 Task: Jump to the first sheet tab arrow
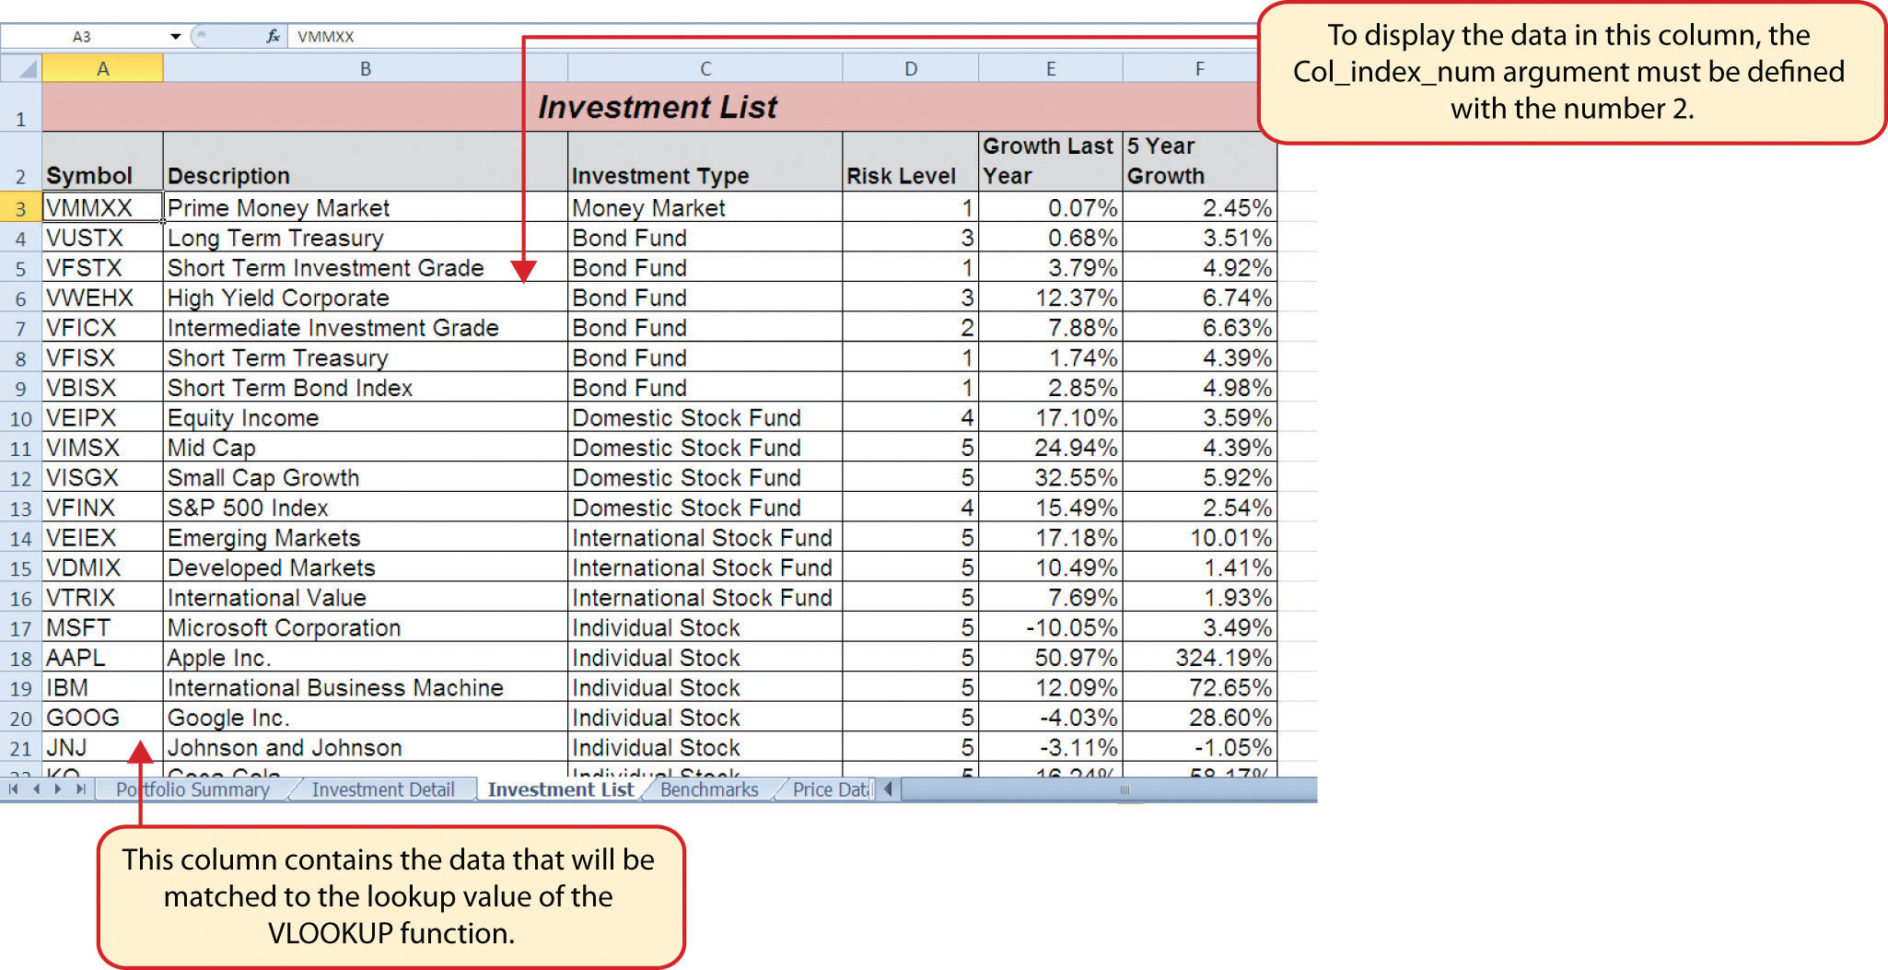coord(13,789)
